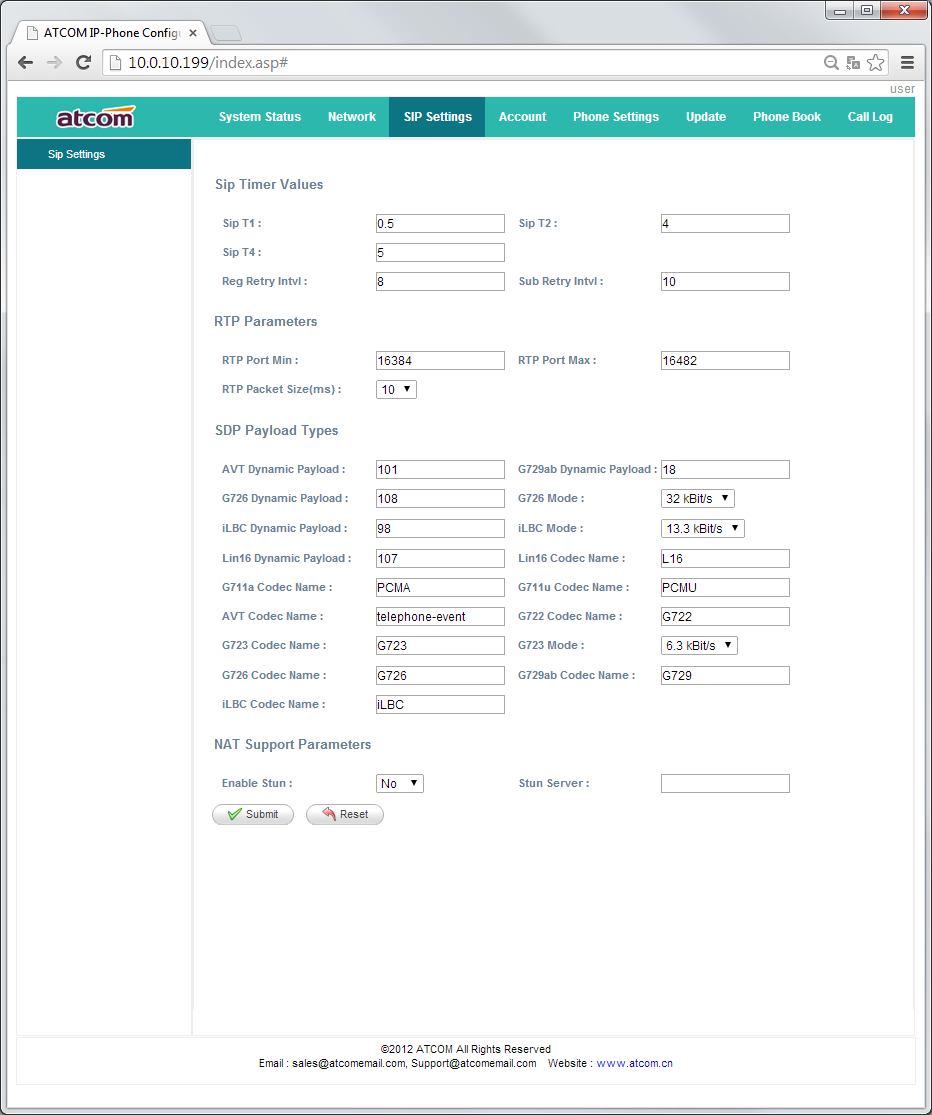Select Sip Settings in the left sidebar
This screenshot has width=932, height=1115.
[x=77, y=155]
